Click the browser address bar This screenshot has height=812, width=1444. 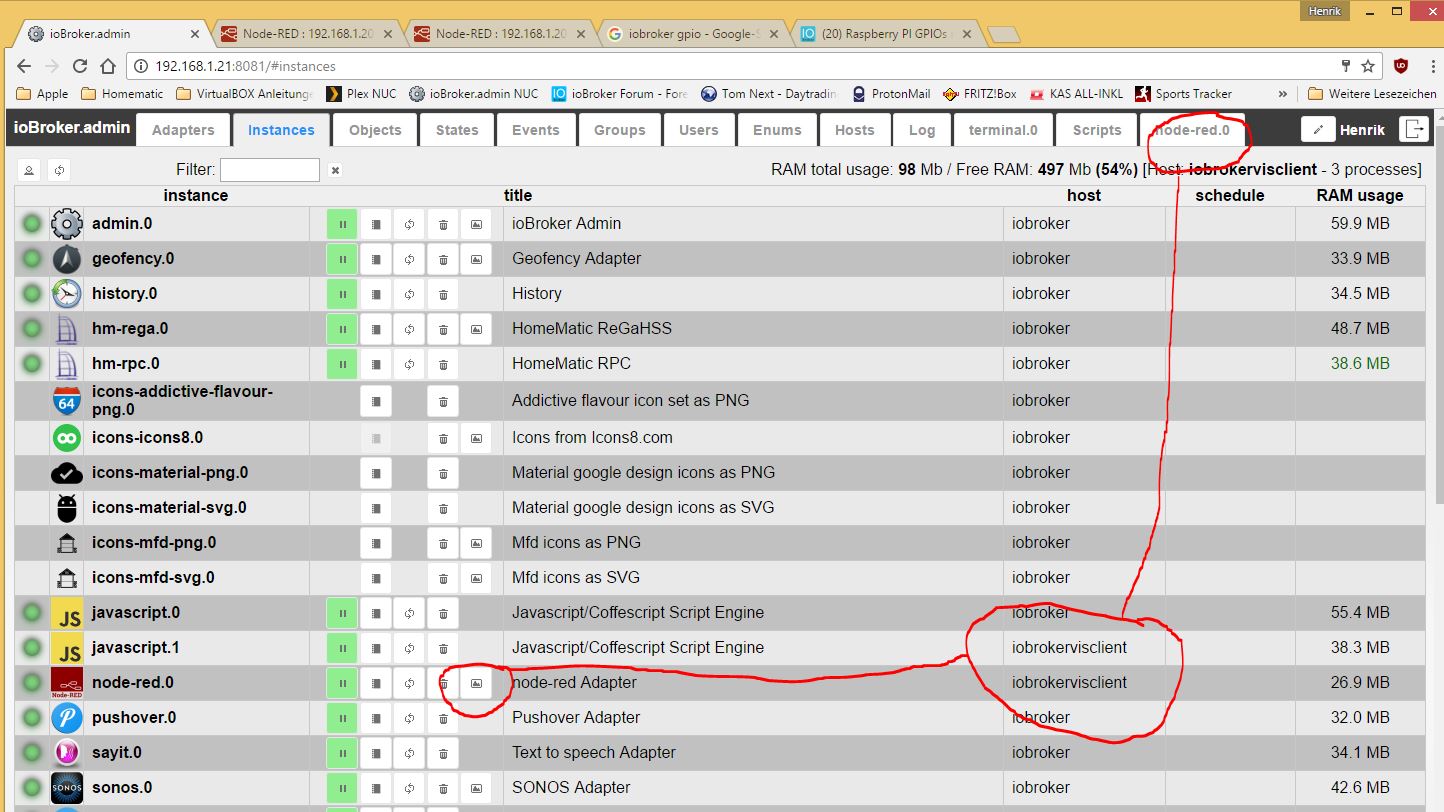click(x=740, y=66)
